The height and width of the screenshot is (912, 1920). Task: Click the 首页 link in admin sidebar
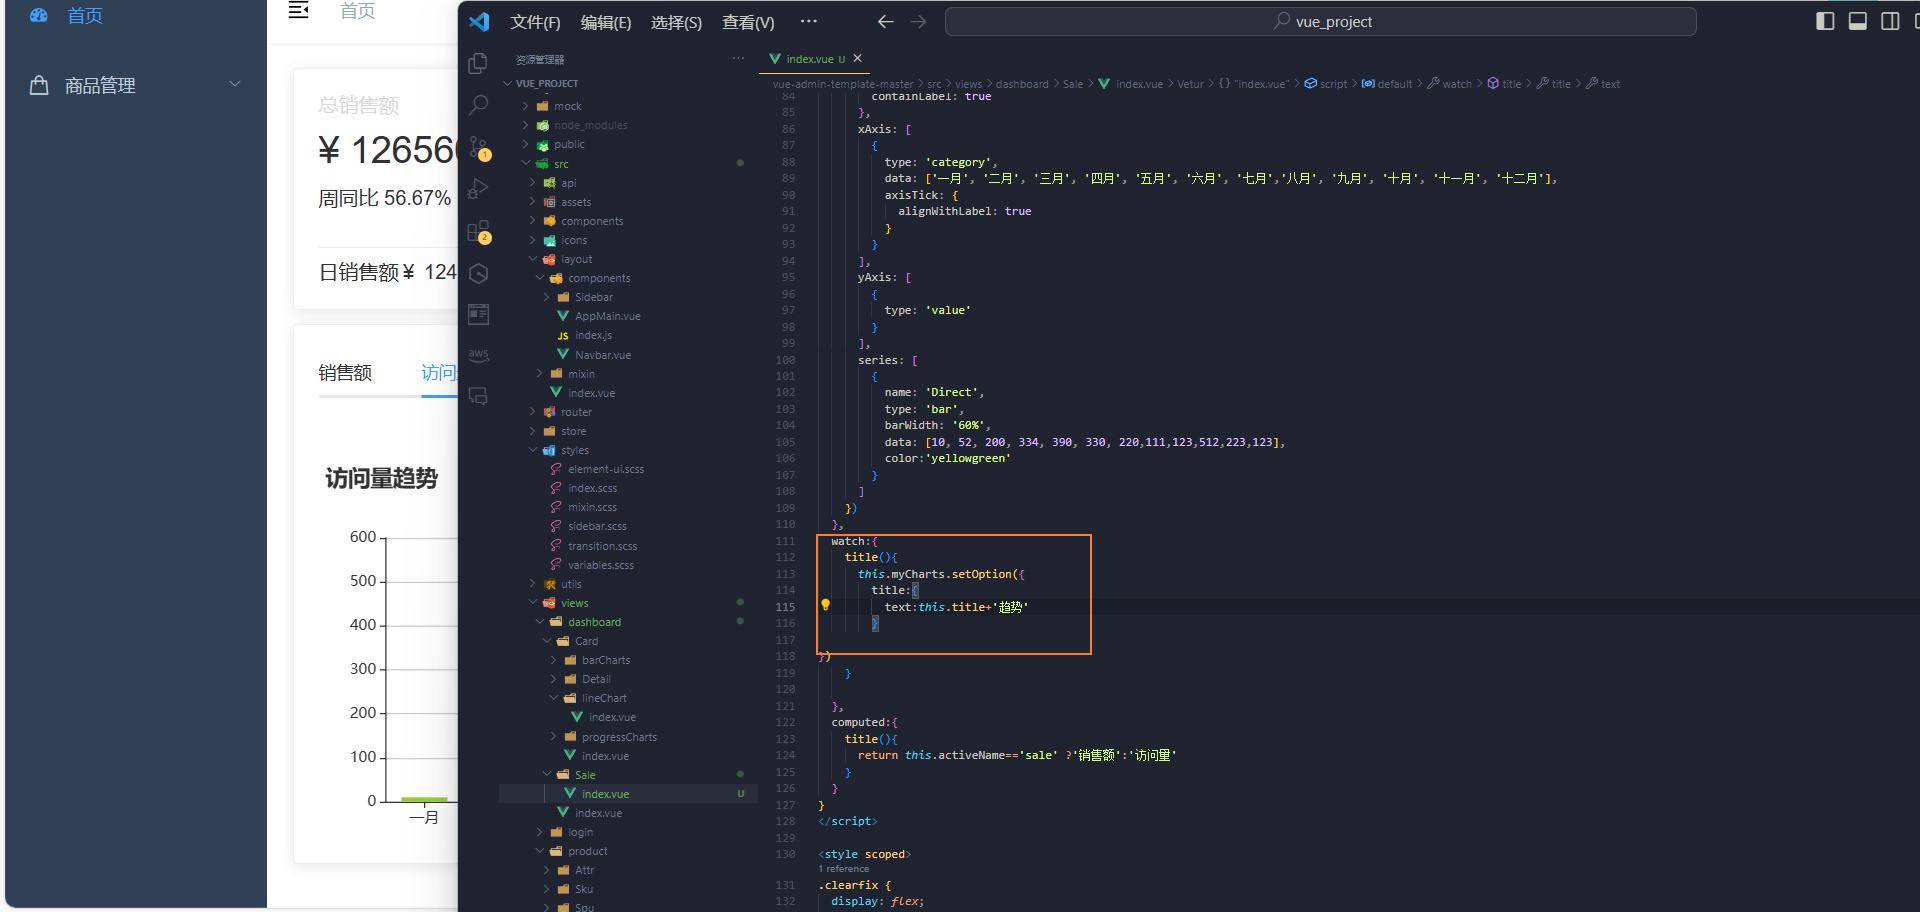point(85,15)
